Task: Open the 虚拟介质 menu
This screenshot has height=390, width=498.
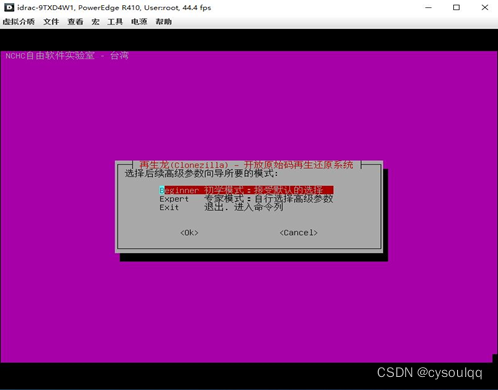Action: pyautogui.click(x=19, y=22)
